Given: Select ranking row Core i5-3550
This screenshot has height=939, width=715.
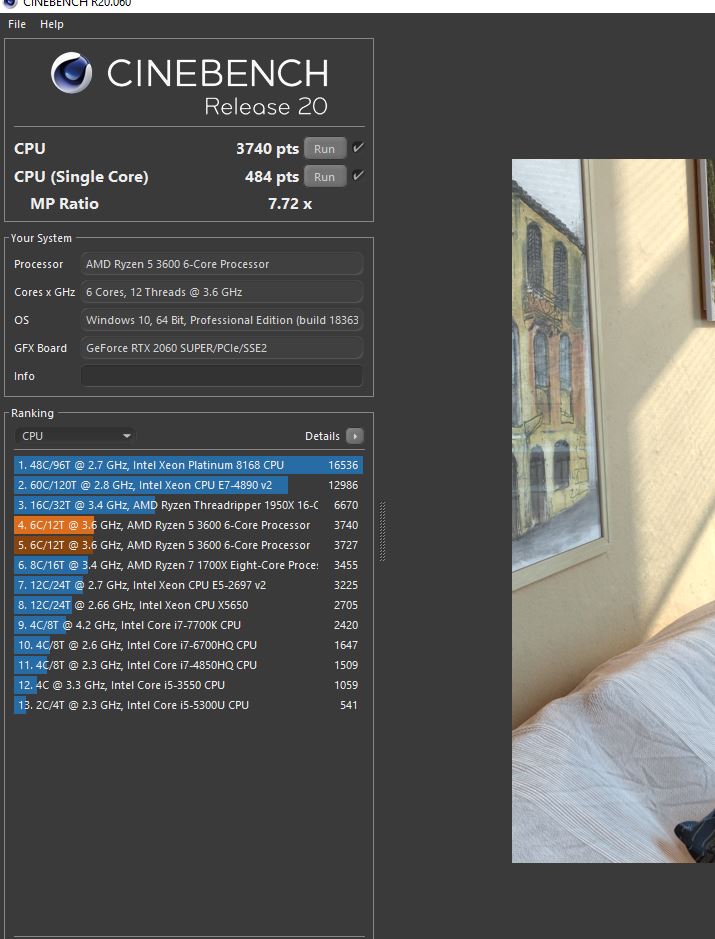Looking at the screenshot, I should point(188,685).
